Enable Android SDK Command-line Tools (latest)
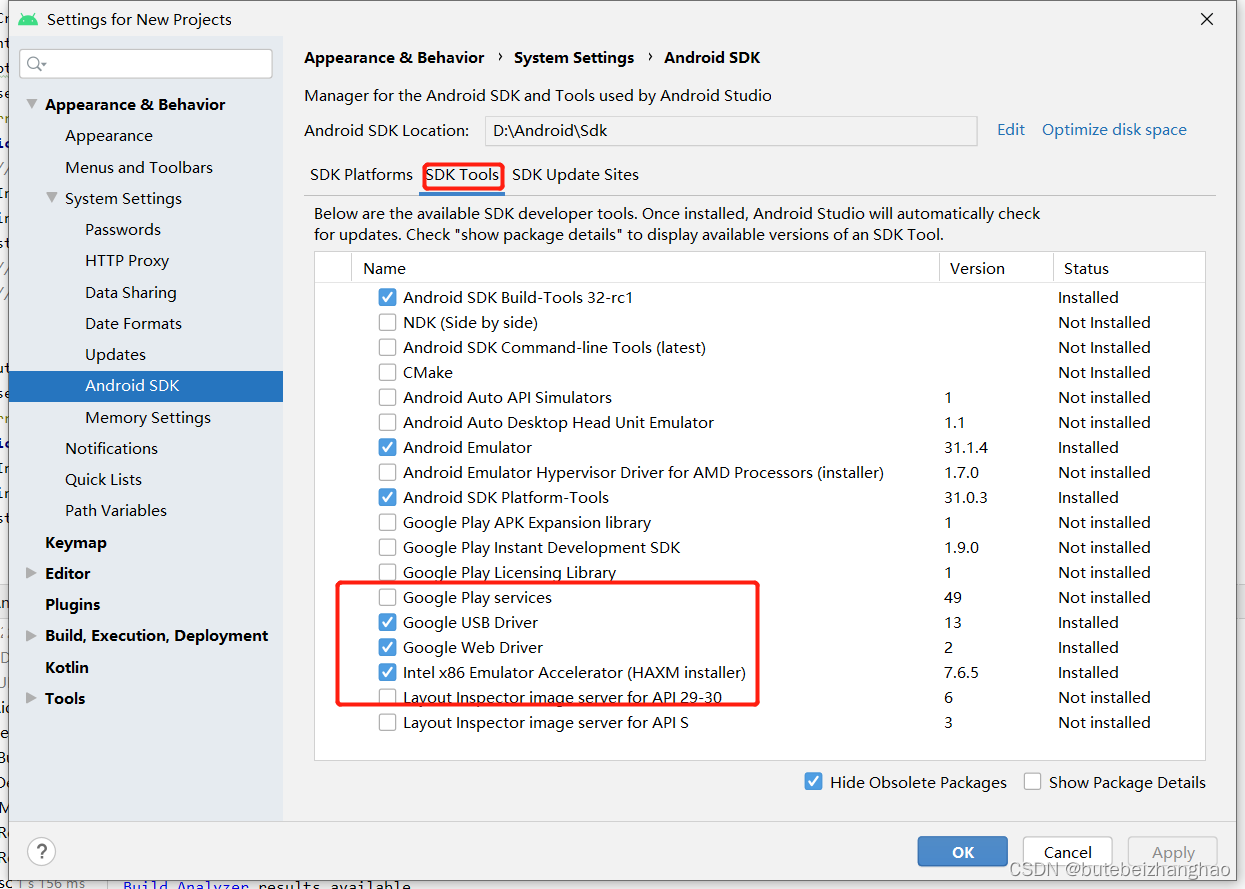The image size is (1245, 889). pos(387,347)
